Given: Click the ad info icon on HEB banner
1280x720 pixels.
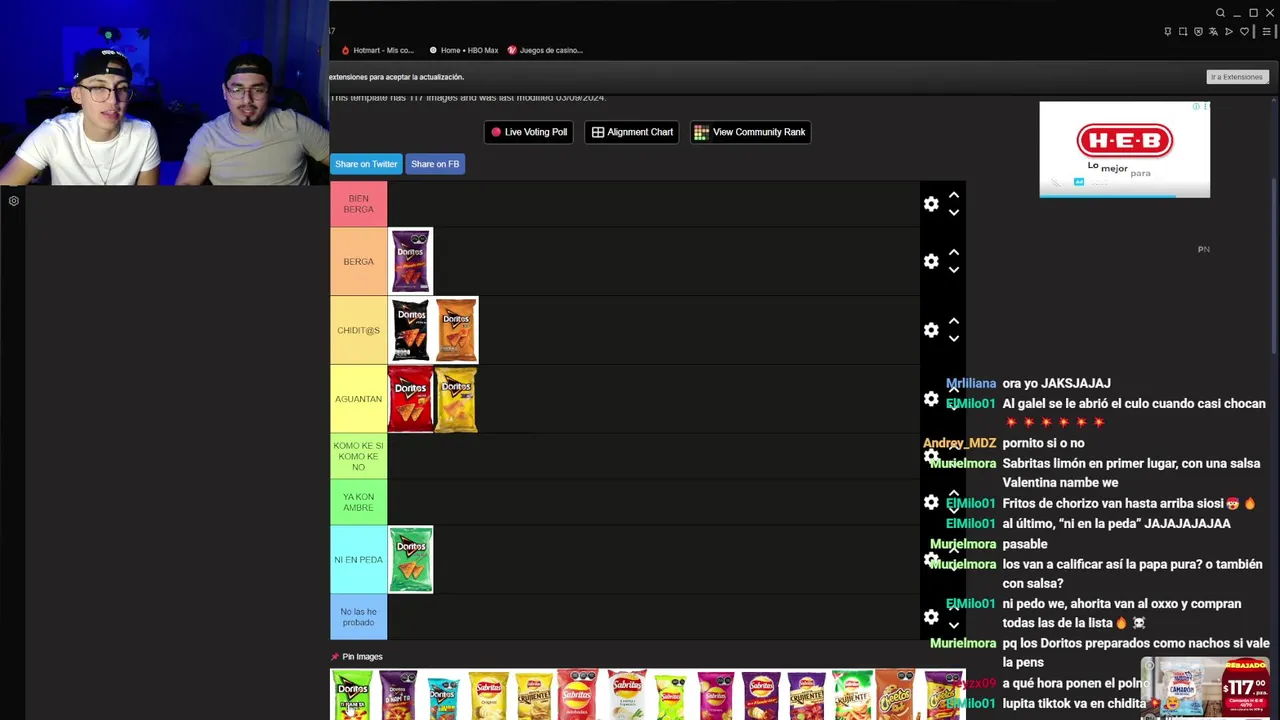Looking at the screenshot, I should [1198, 106].
